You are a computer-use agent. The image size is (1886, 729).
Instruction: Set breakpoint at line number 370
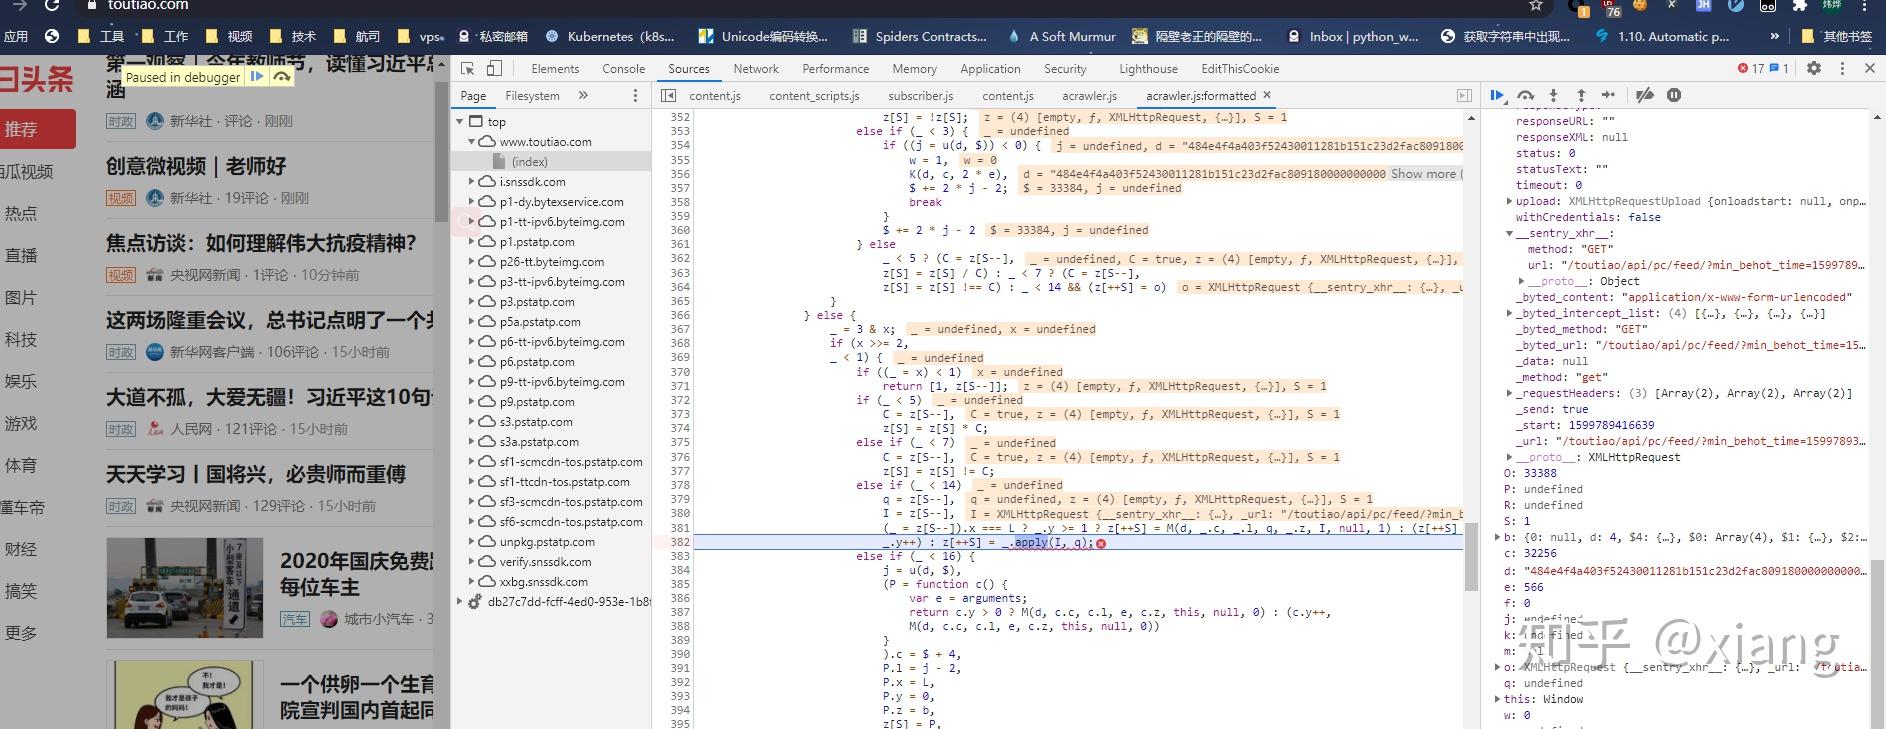point(680,372)
